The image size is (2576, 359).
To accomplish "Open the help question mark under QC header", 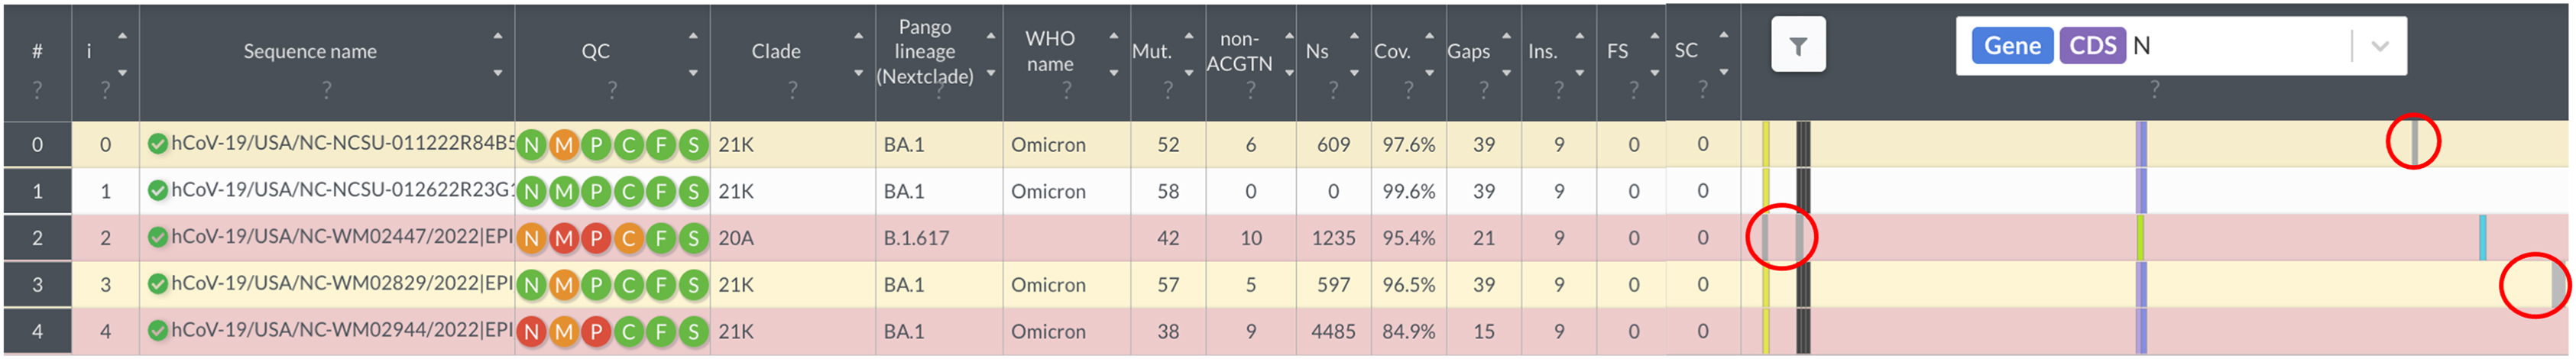I will point(612,90).
